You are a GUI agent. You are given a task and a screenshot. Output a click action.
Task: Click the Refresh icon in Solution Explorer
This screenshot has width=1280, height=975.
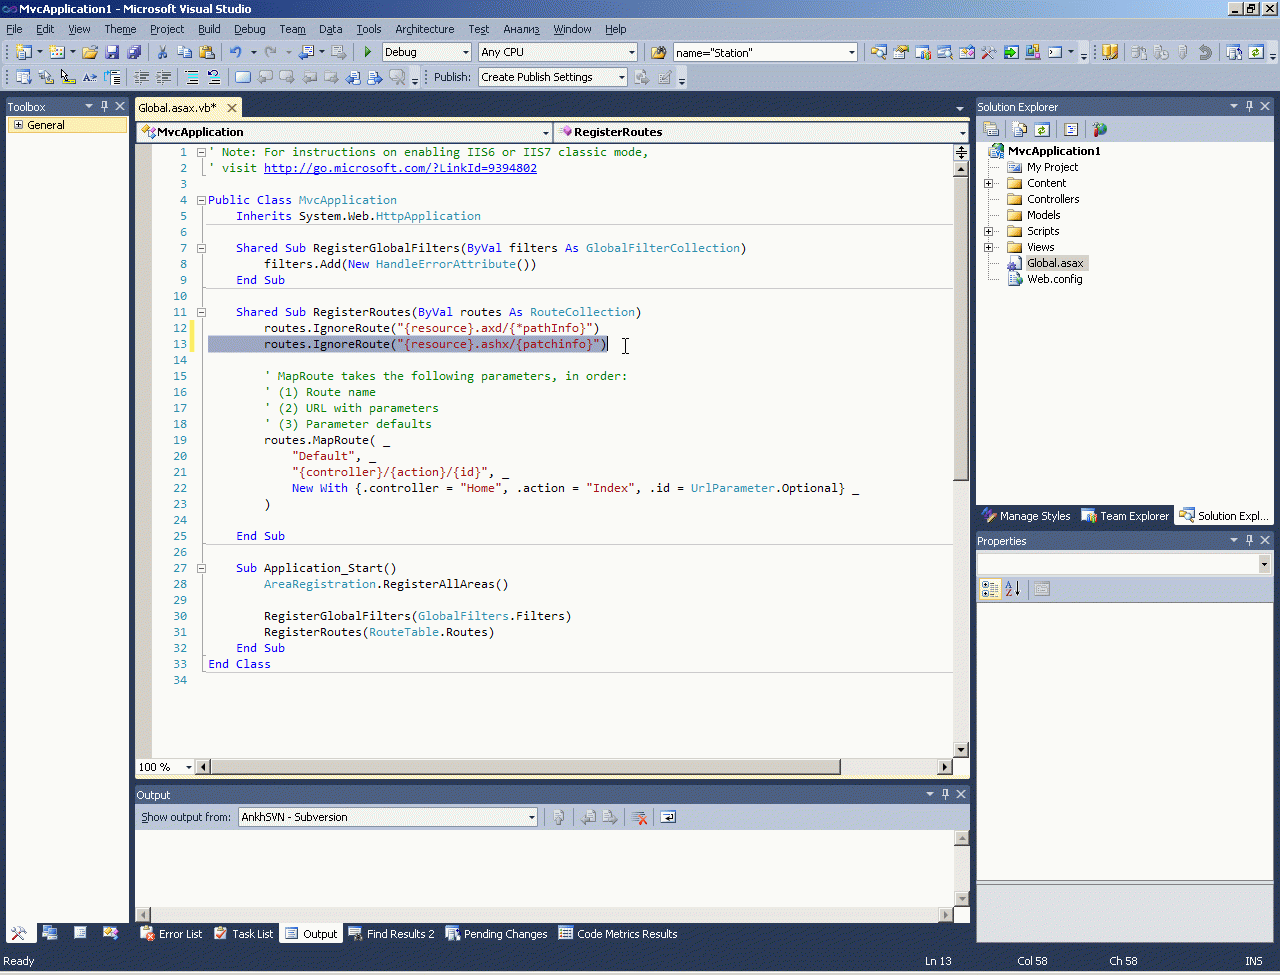(1042, 129)
